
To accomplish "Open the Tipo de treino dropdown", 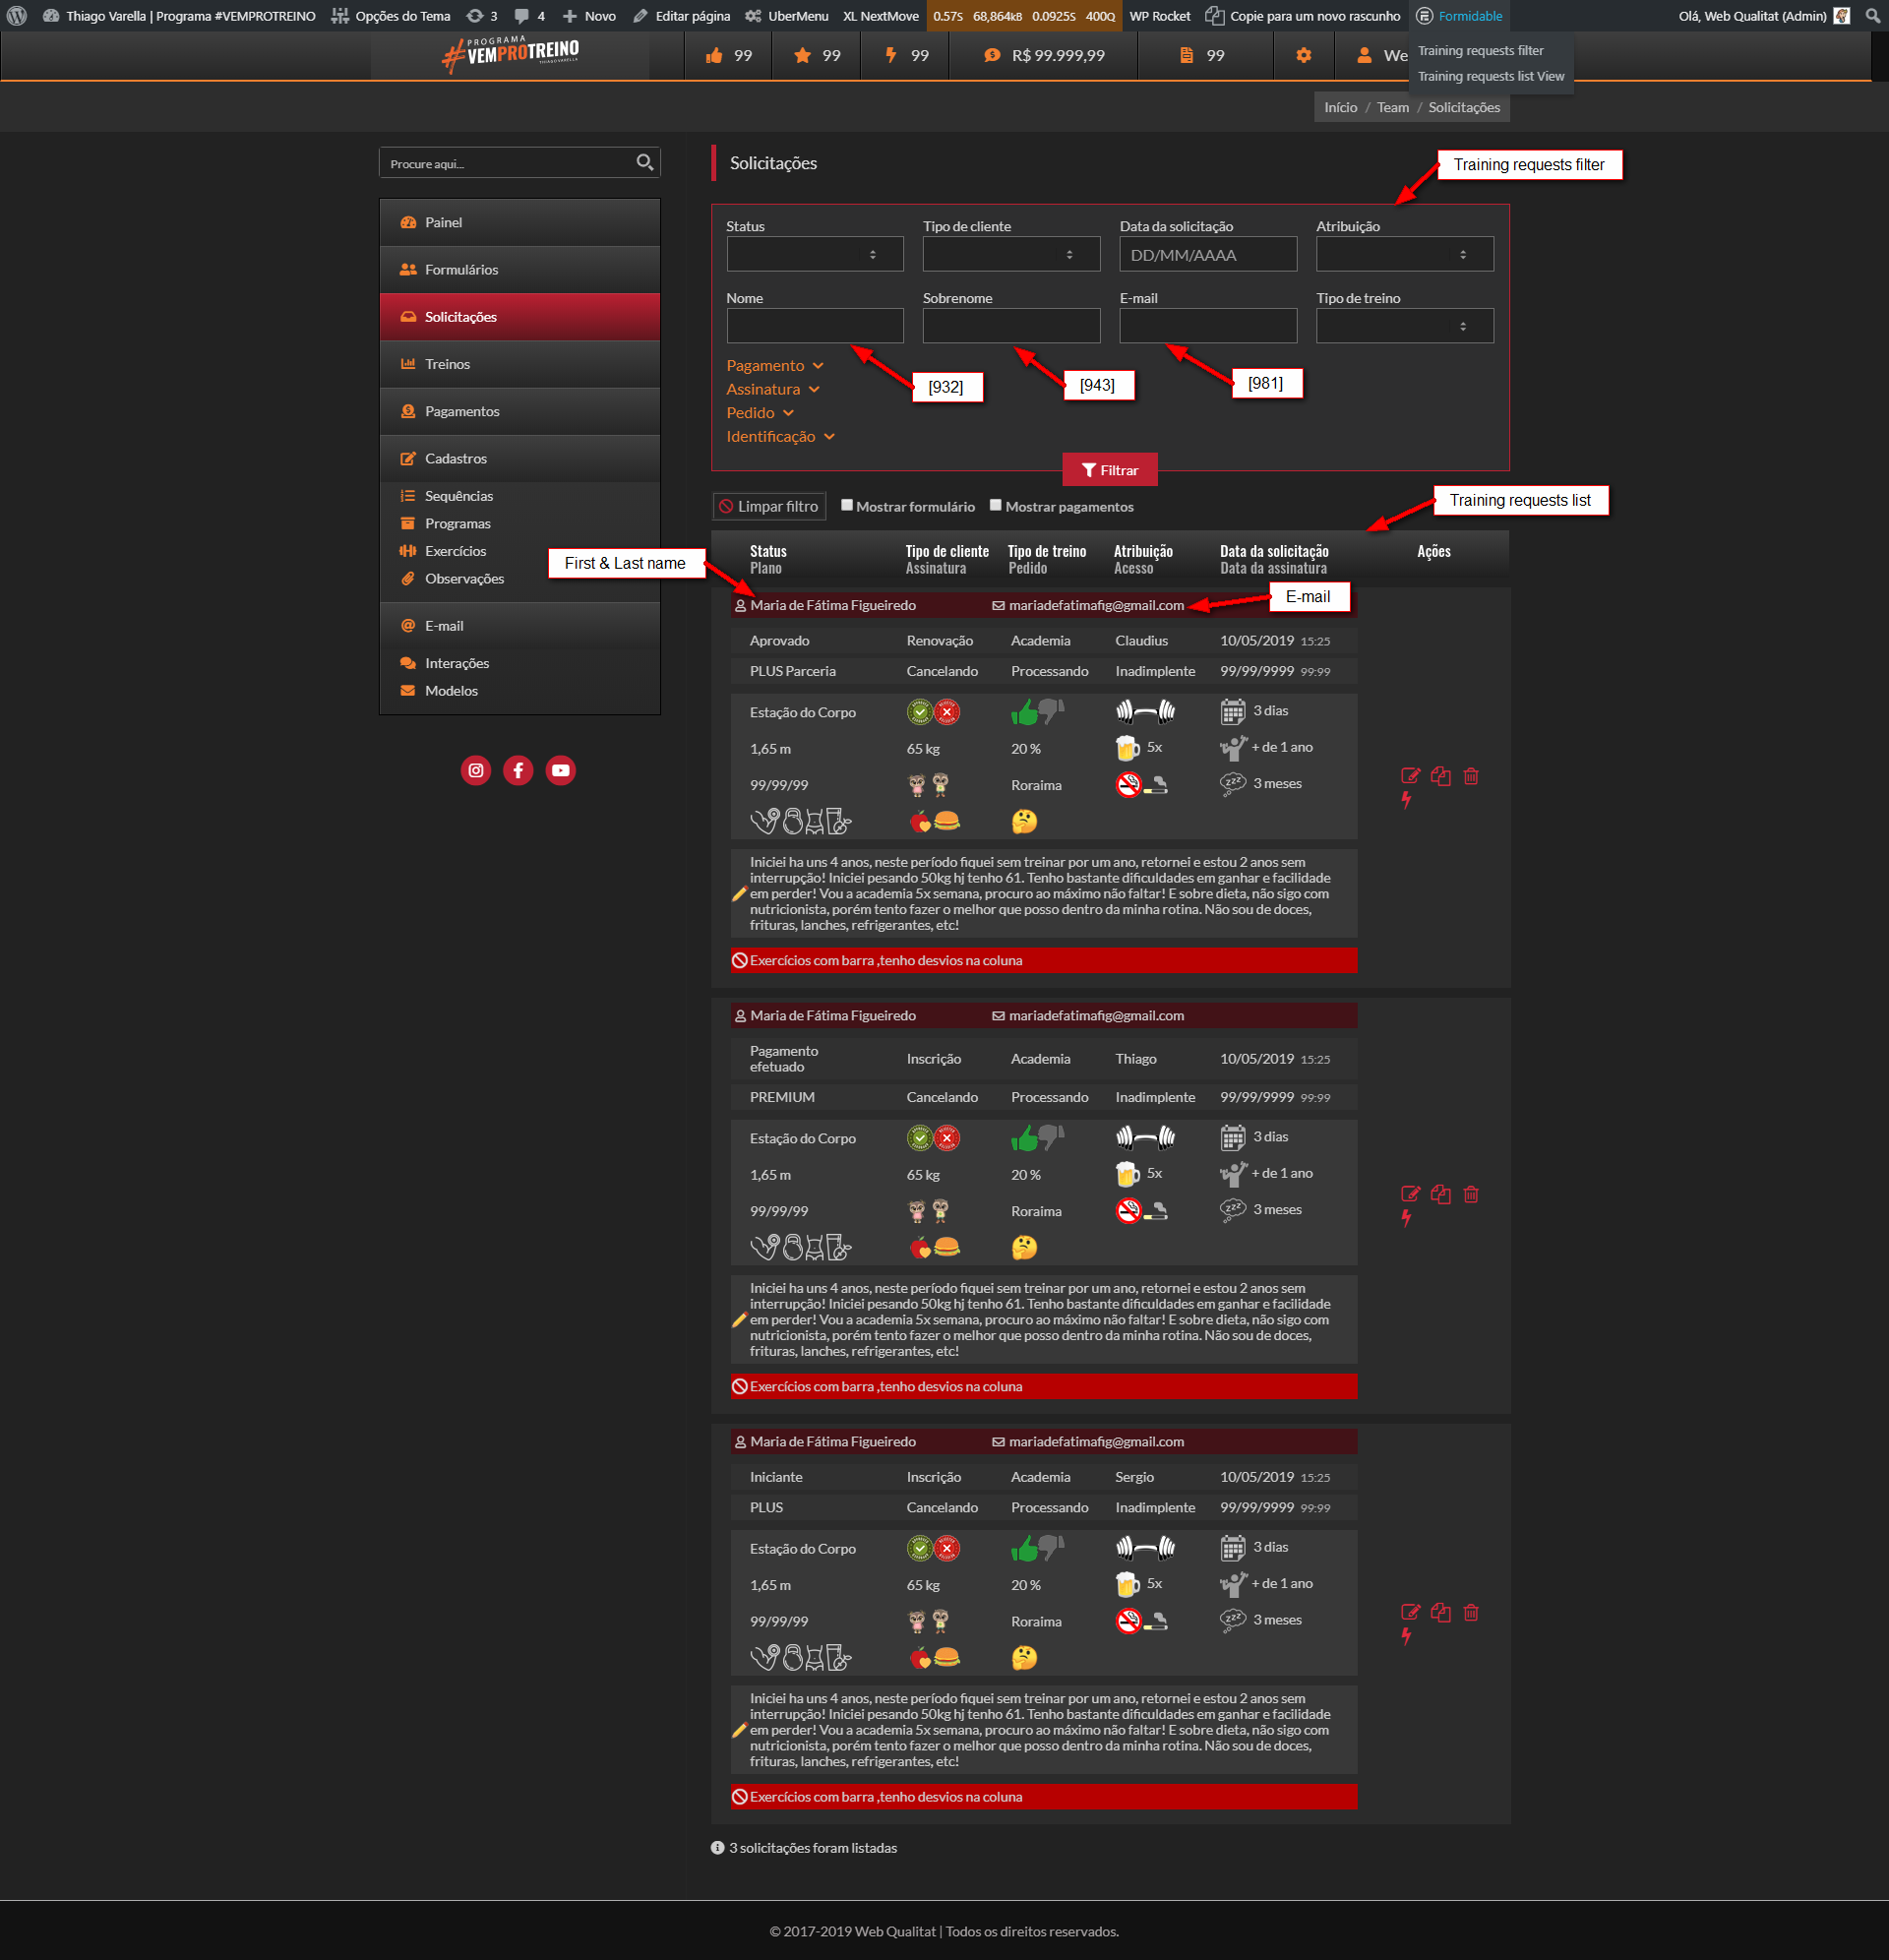I will click(1404, 326).
